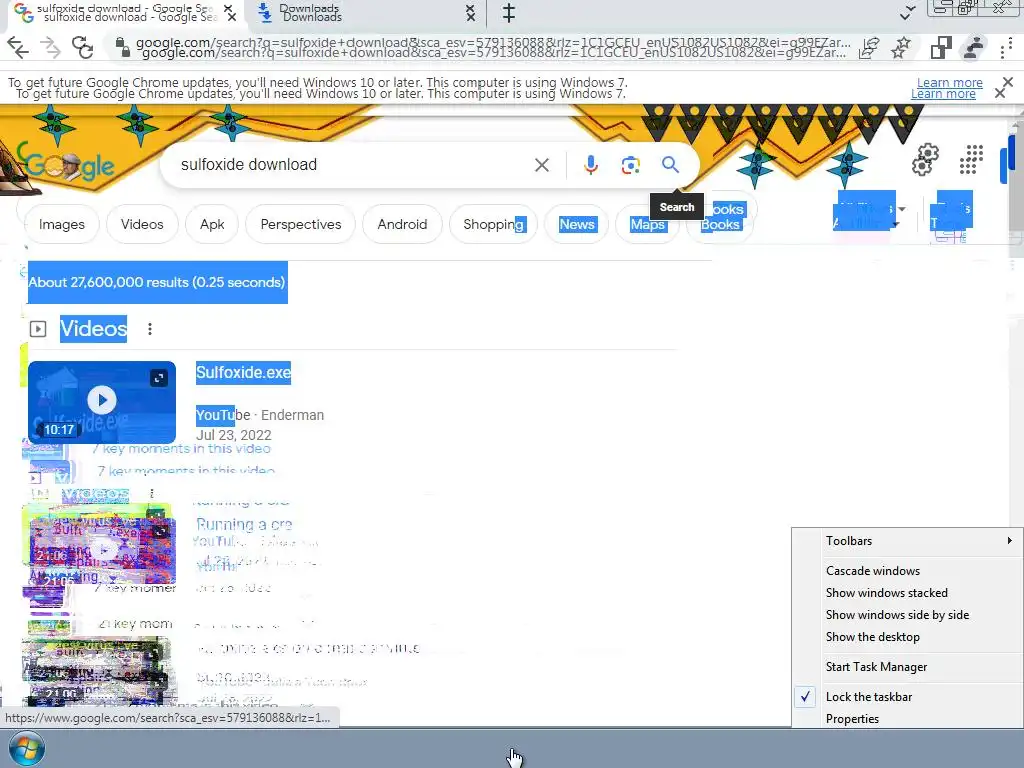Play the Sulfoxide.exe video thumbnail

[102, 402]
